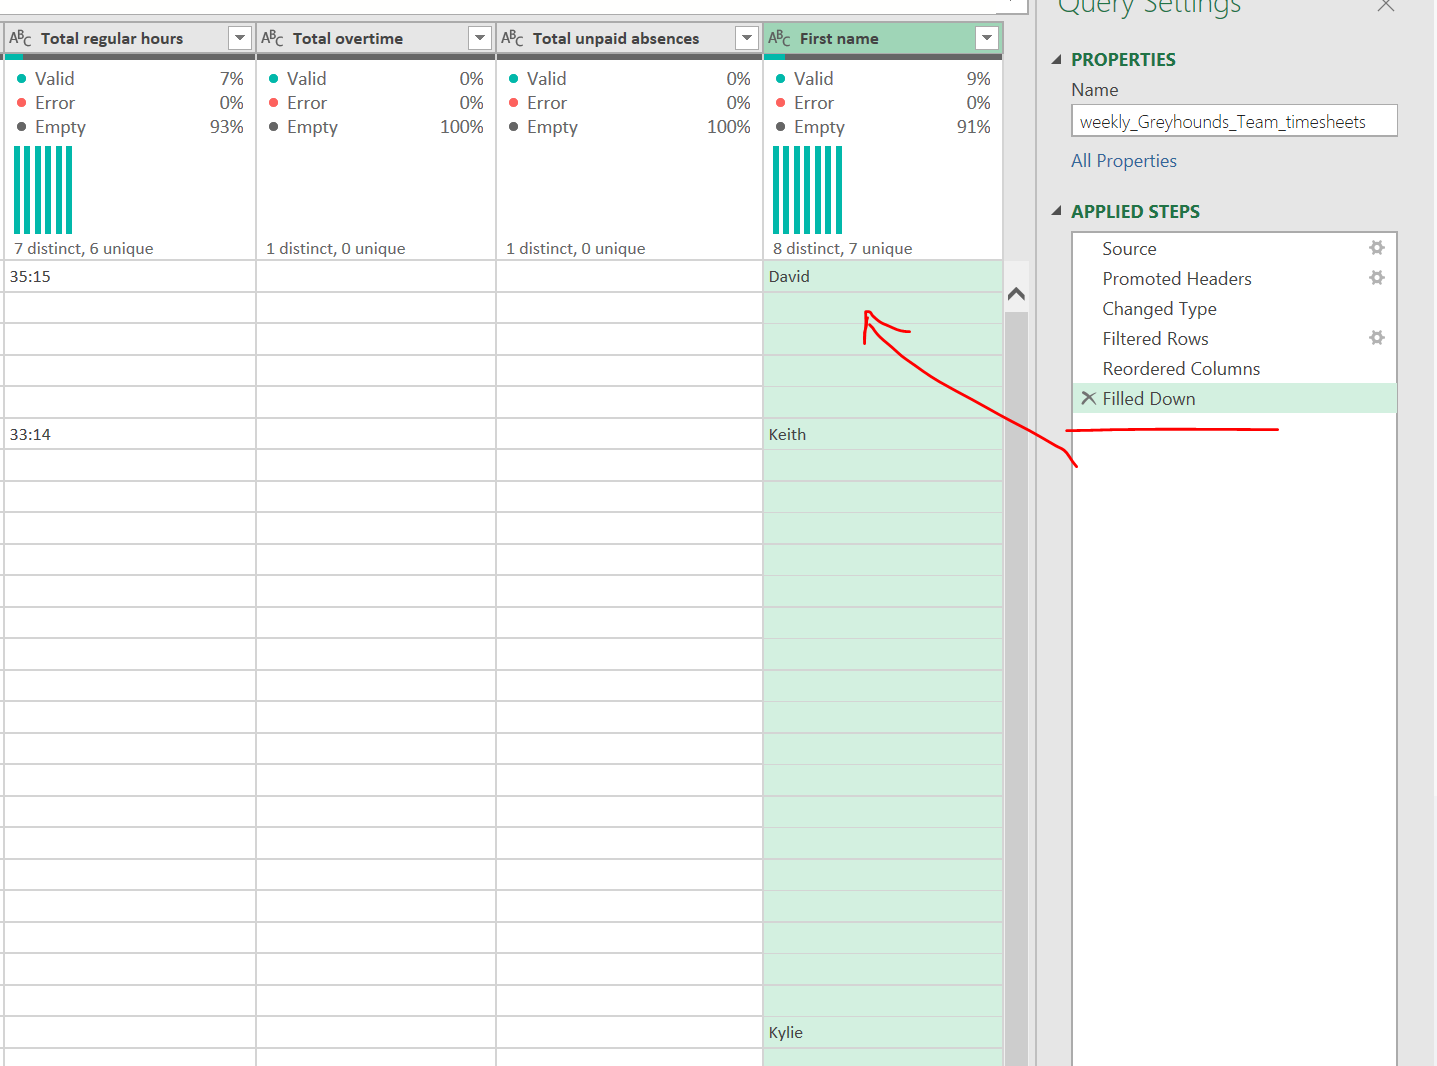1437x1066 pixels.
Task: Change data type of Total unpaid absences
Action: 512,38
